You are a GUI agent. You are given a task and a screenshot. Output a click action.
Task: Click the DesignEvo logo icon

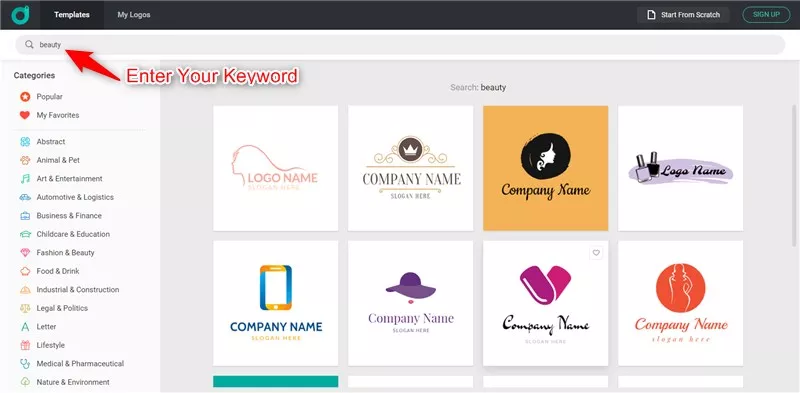(x=20, y=15)
